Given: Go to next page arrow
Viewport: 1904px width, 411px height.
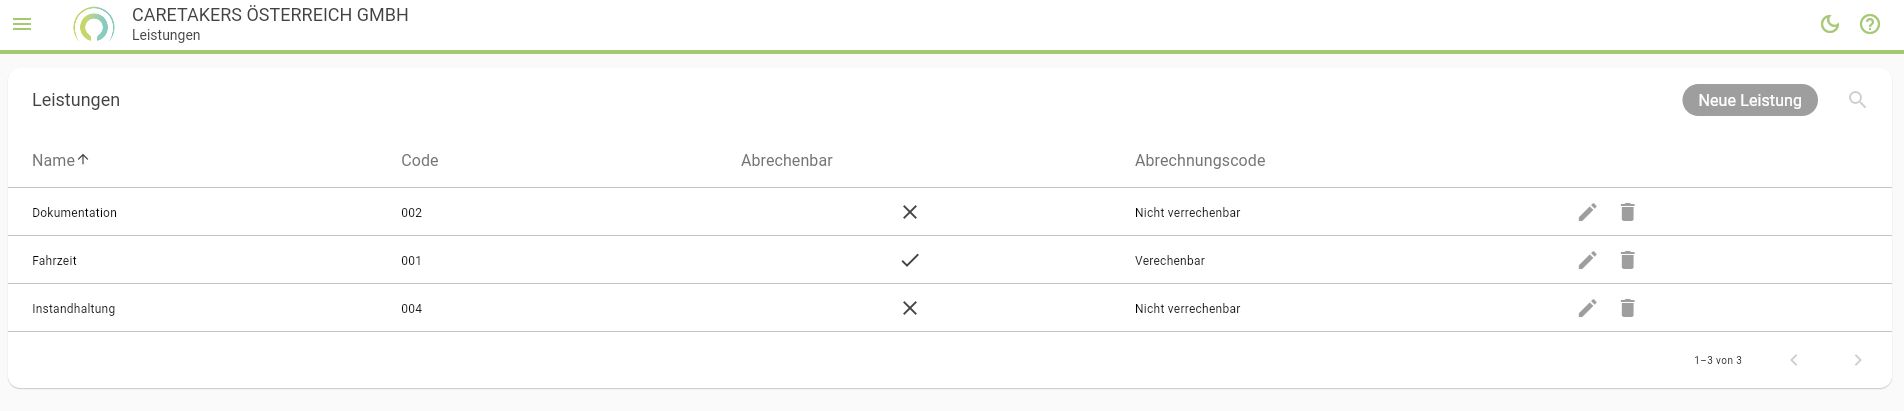Looking at the screenshot, I should 1857,360.
